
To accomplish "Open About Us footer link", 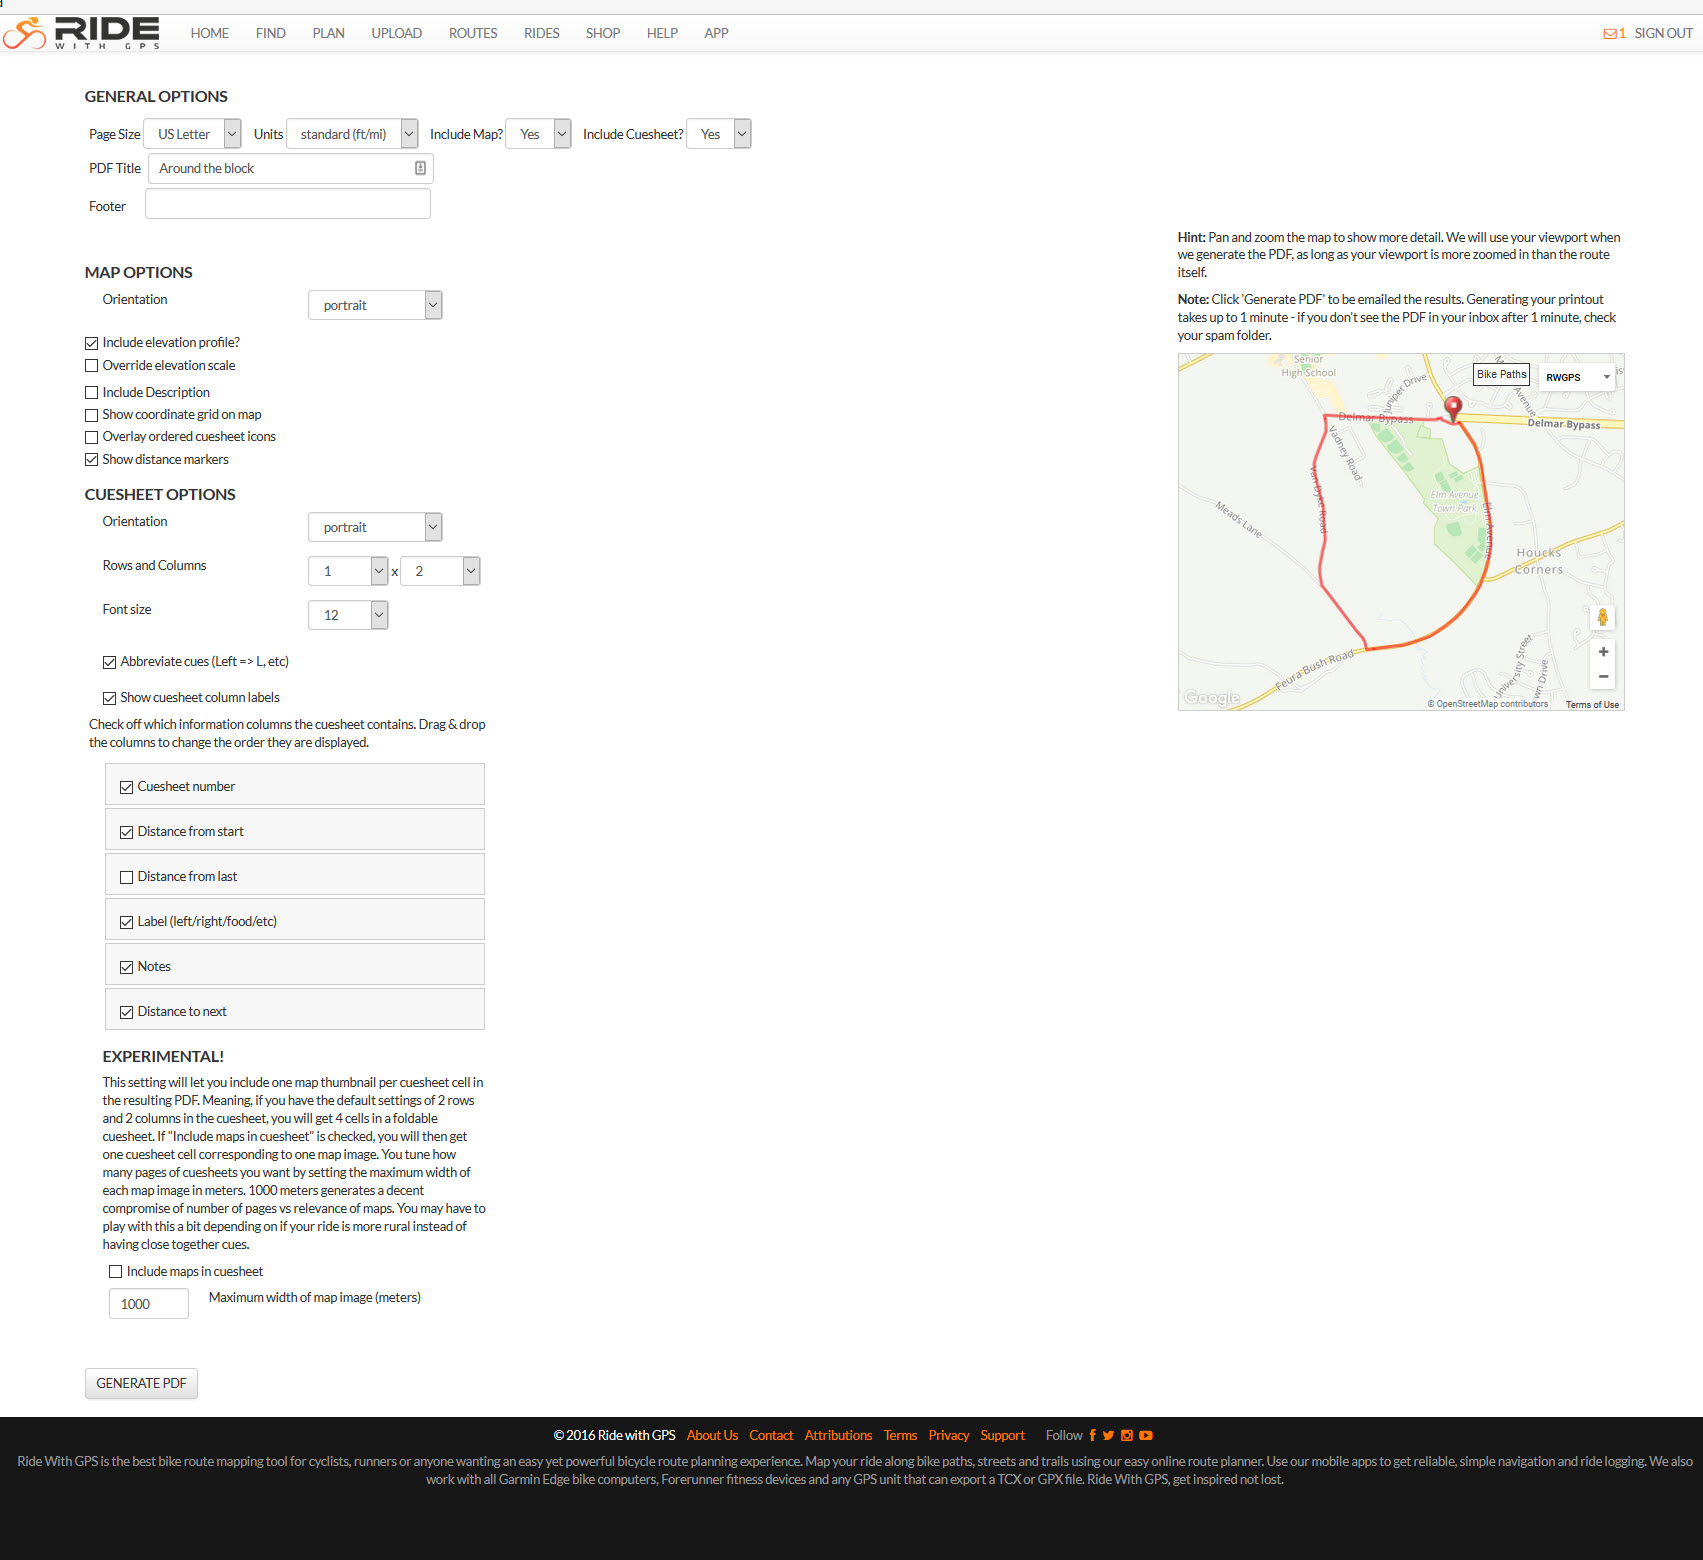I will (x=712, y=1435).
